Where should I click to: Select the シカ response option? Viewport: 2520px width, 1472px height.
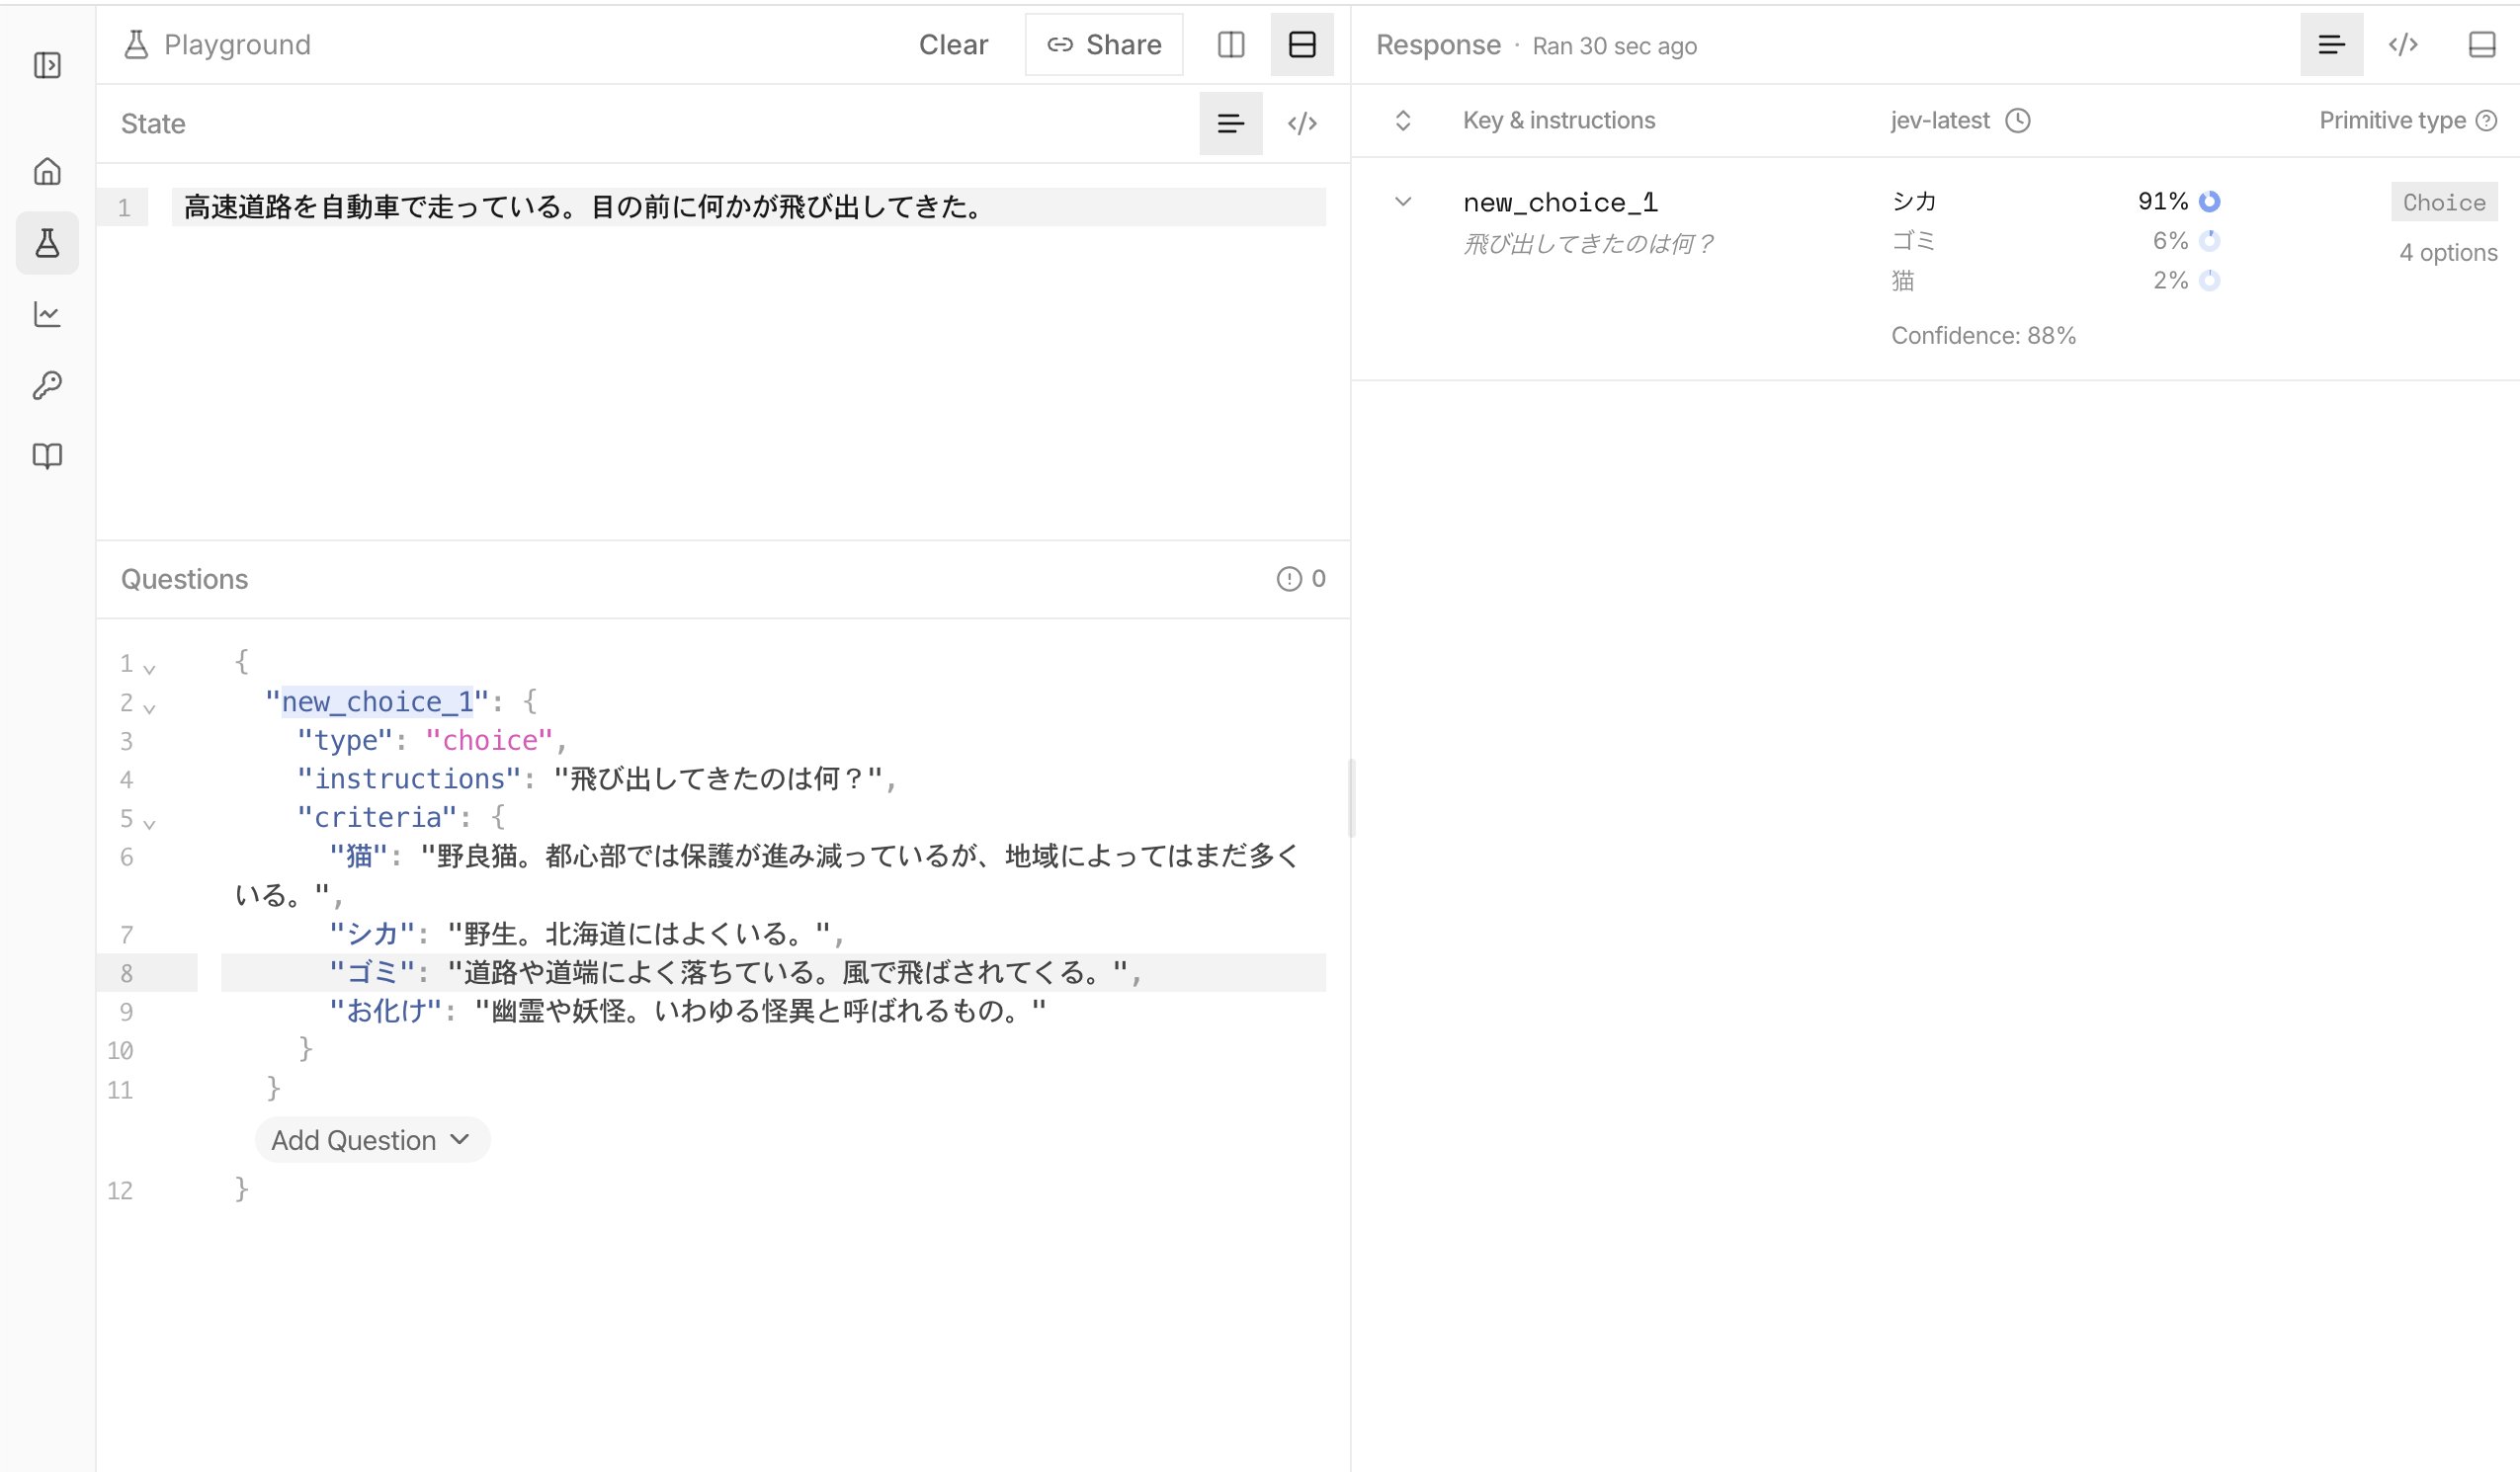click(x=1913, y=202)
